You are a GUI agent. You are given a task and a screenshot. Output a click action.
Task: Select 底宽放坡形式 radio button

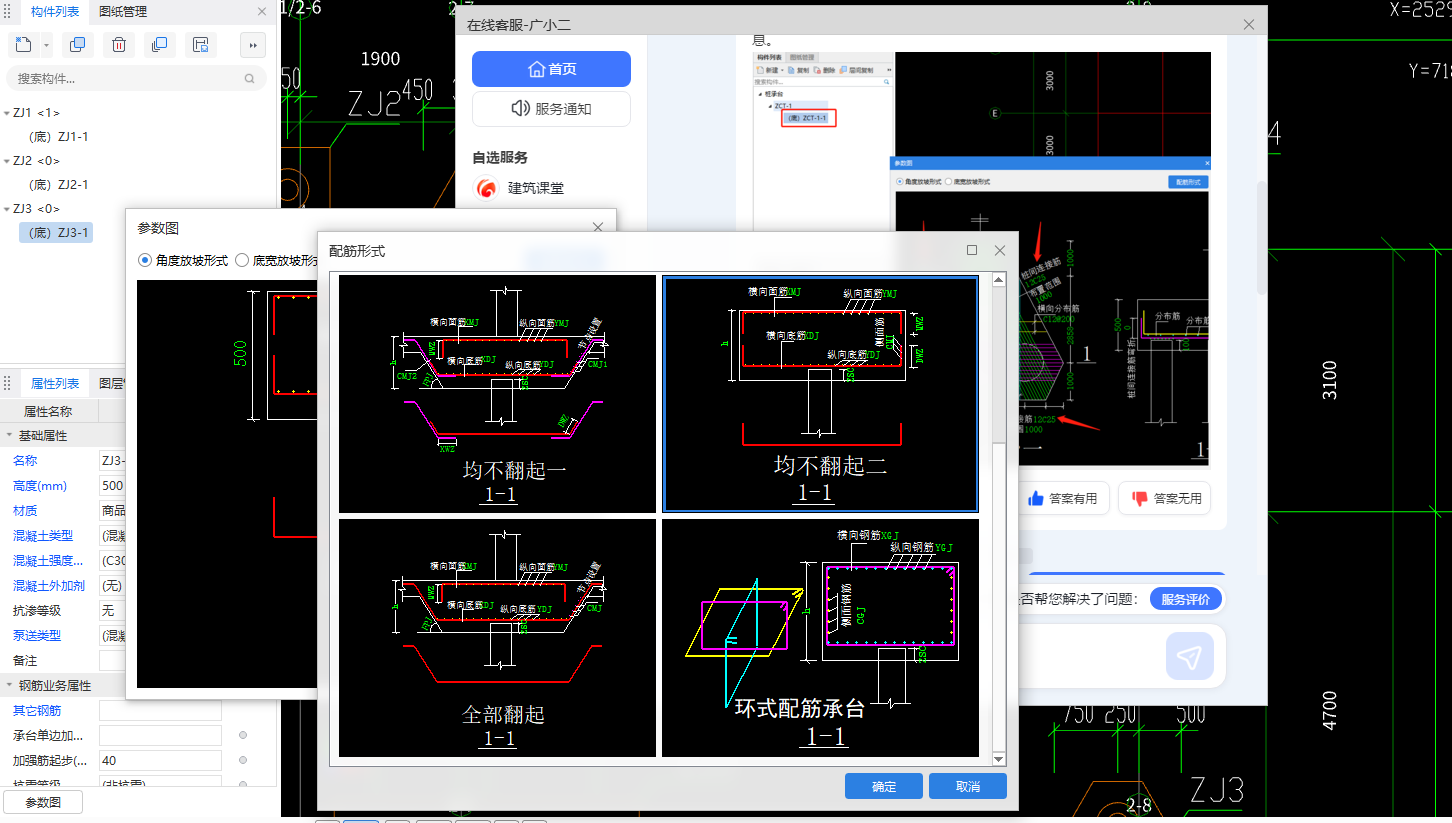point(241,260)
